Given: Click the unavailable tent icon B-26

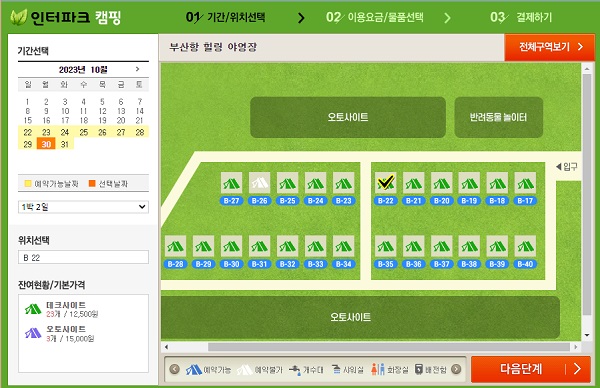Looking at the screenshot, I should [x=259, y=183].
